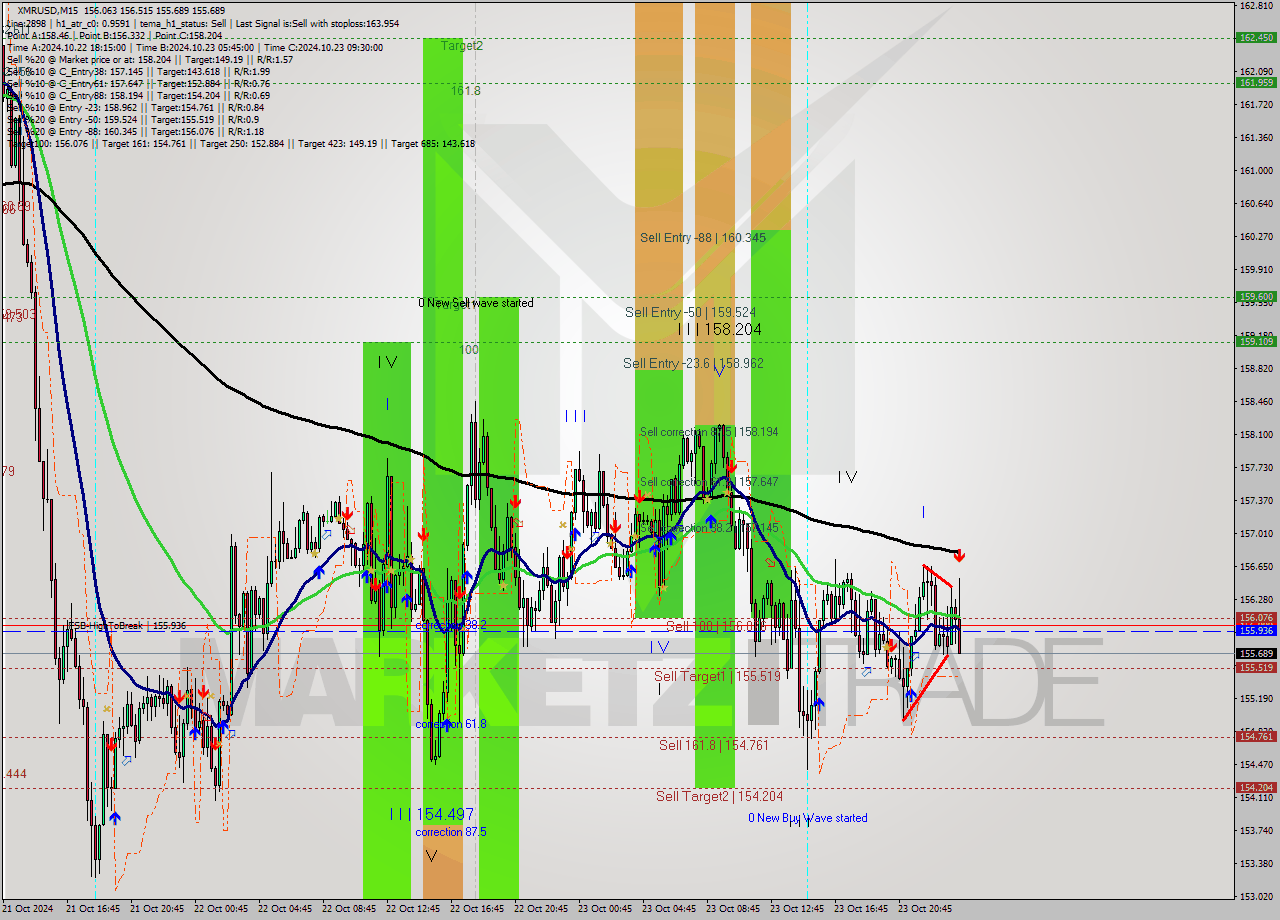This screenshot has height=920, width=1280.
Task: Click the 158.100 price scale value
Action: pos(1256,435)
